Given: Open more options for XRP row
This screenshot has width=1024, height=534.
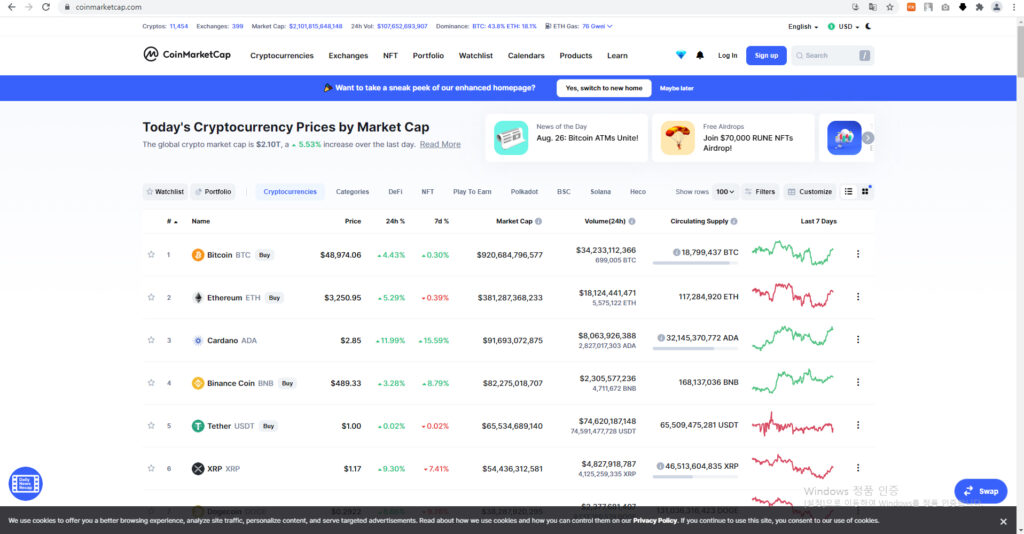Looking at the screenshot, I should pyautogui.click(x=858, y=467).
